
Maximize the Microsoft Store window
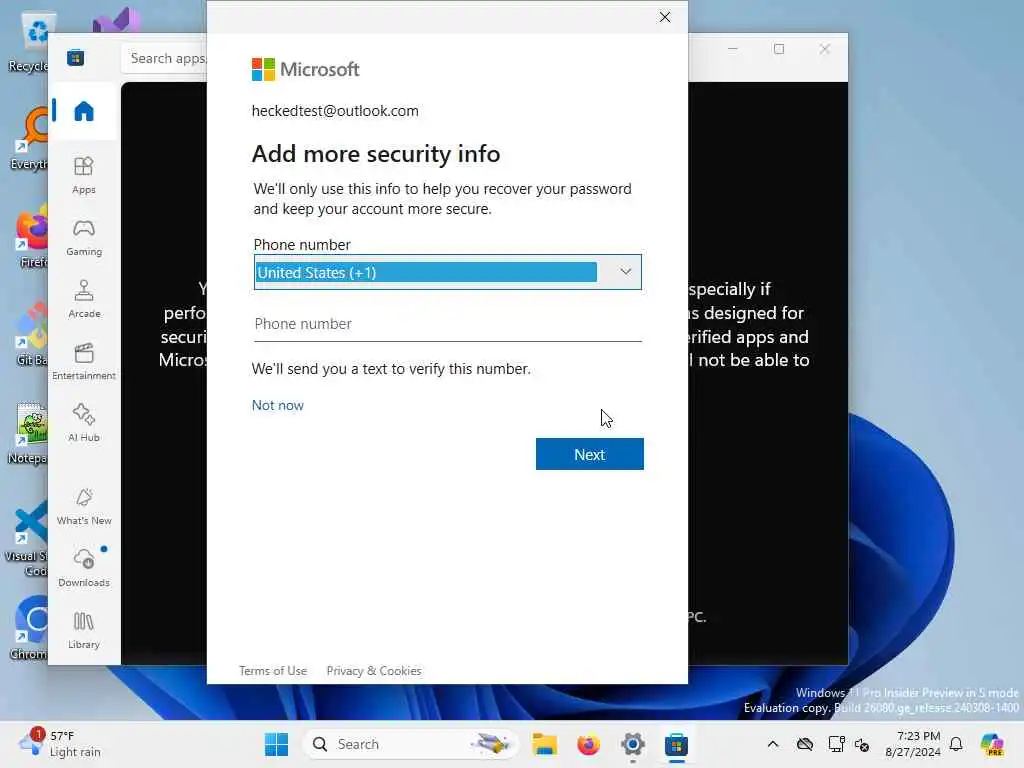[x=778, y=49]
